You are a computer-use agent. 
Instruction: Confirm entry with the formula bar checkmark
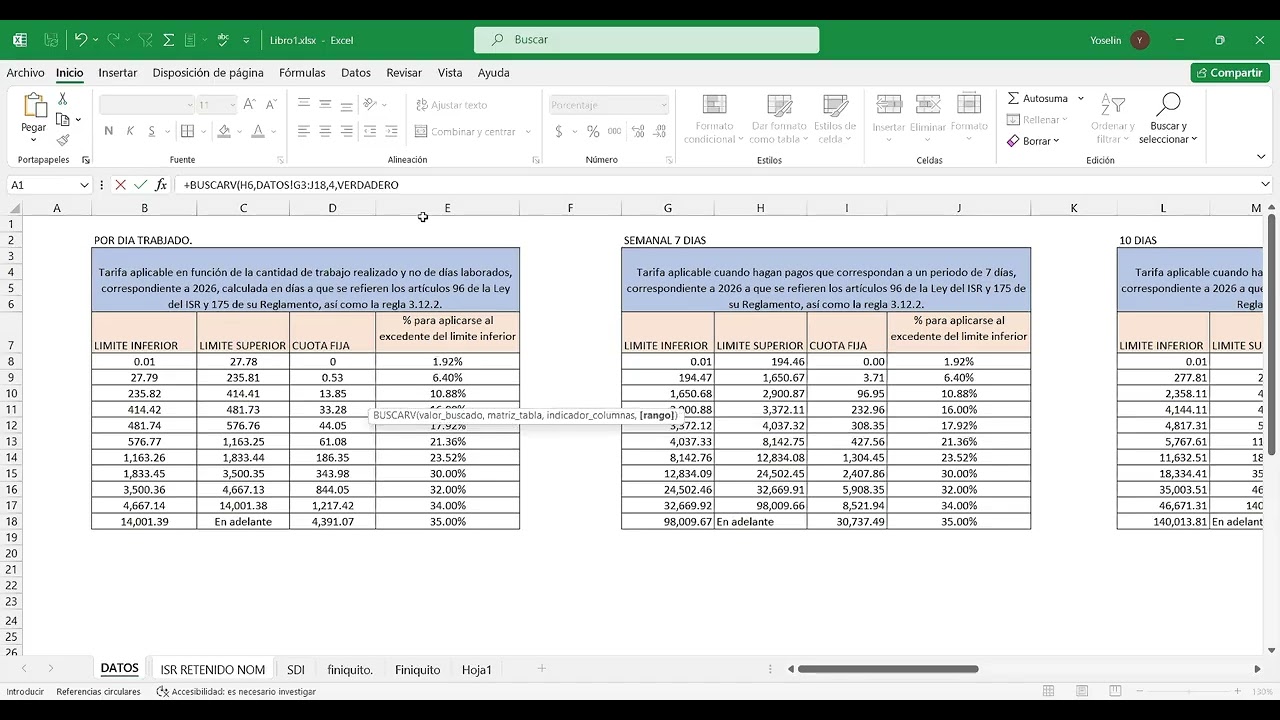tap(140, 185)
